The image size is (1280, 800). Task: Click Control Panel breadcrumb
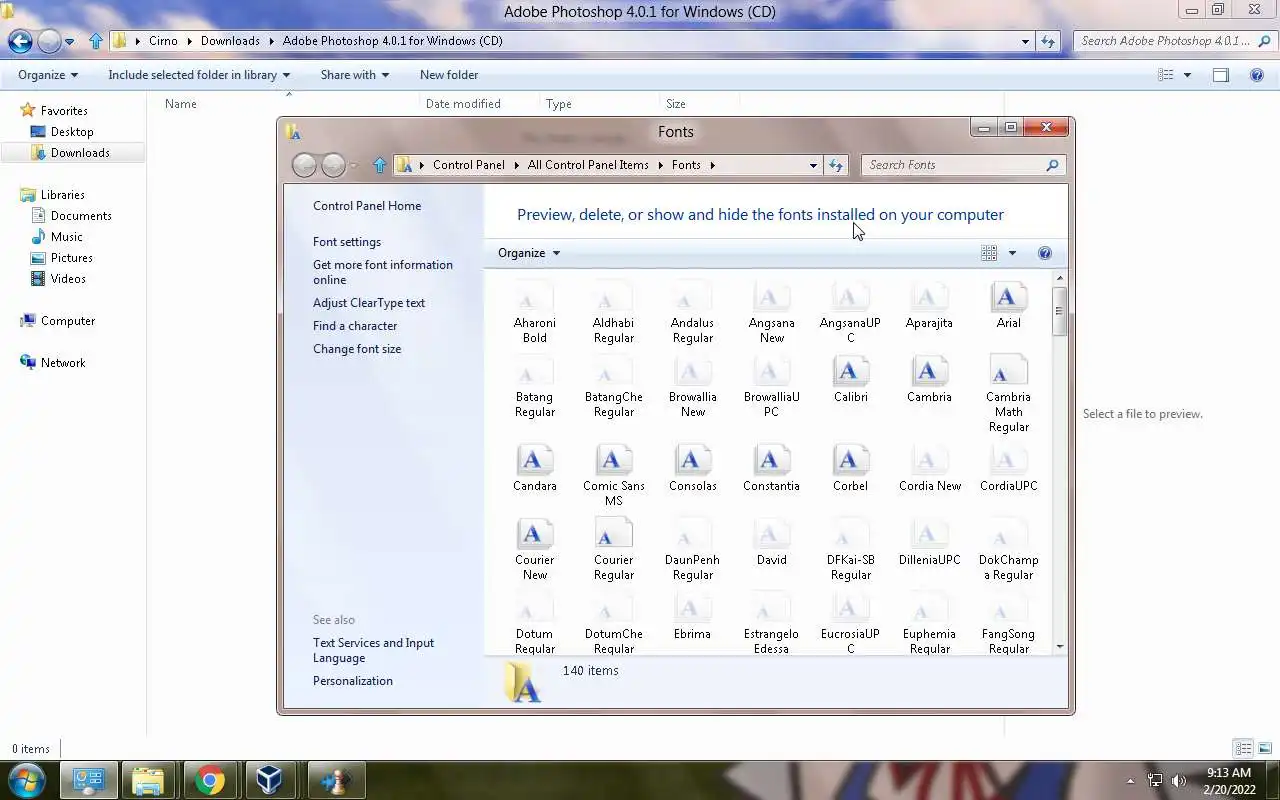pyautogui.click(x=468, y=165)
